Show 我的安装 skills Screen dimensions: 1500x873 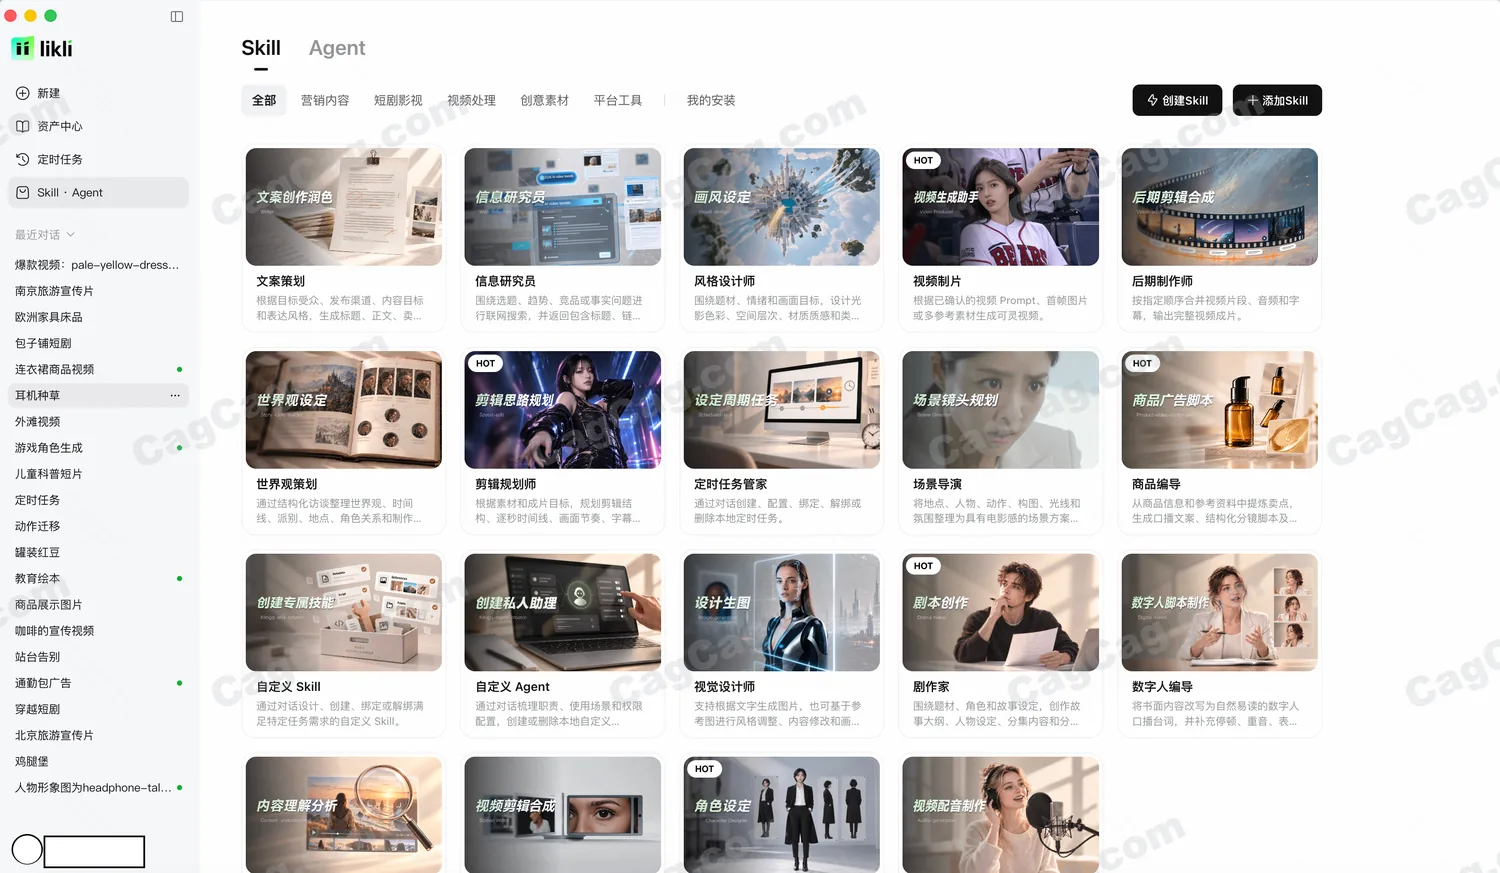coord(711,100)
